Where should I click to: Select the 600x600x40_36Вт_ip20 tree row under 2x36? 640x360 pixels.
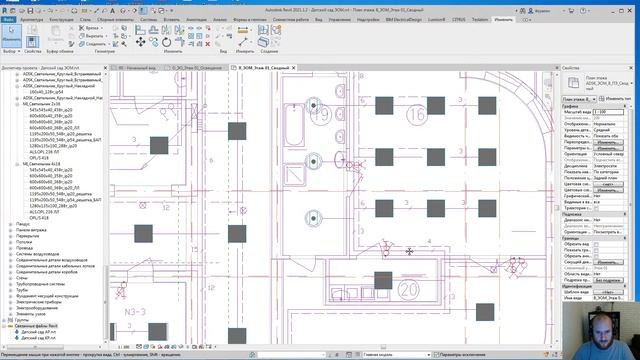pyautogui.click(x=51, y=116)
